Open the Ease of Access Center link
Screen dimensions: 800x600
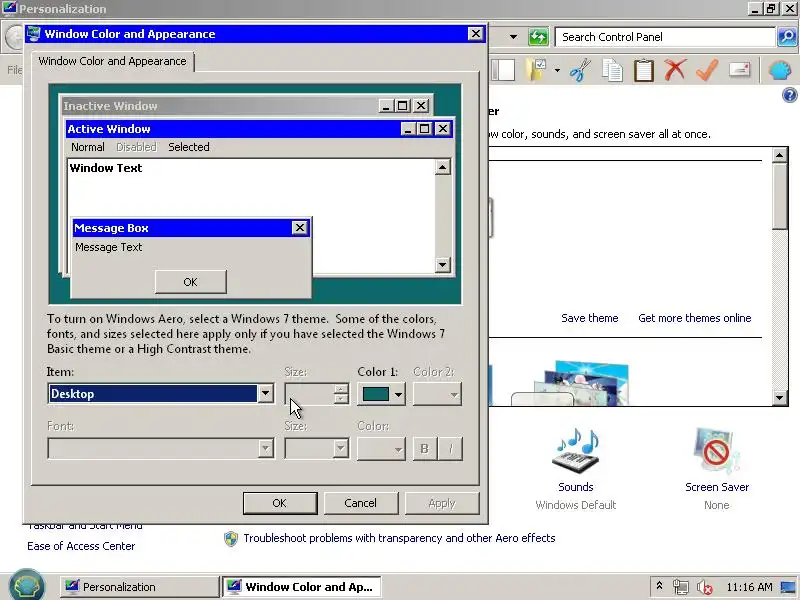pyautogui.click(x=81, y=546)
